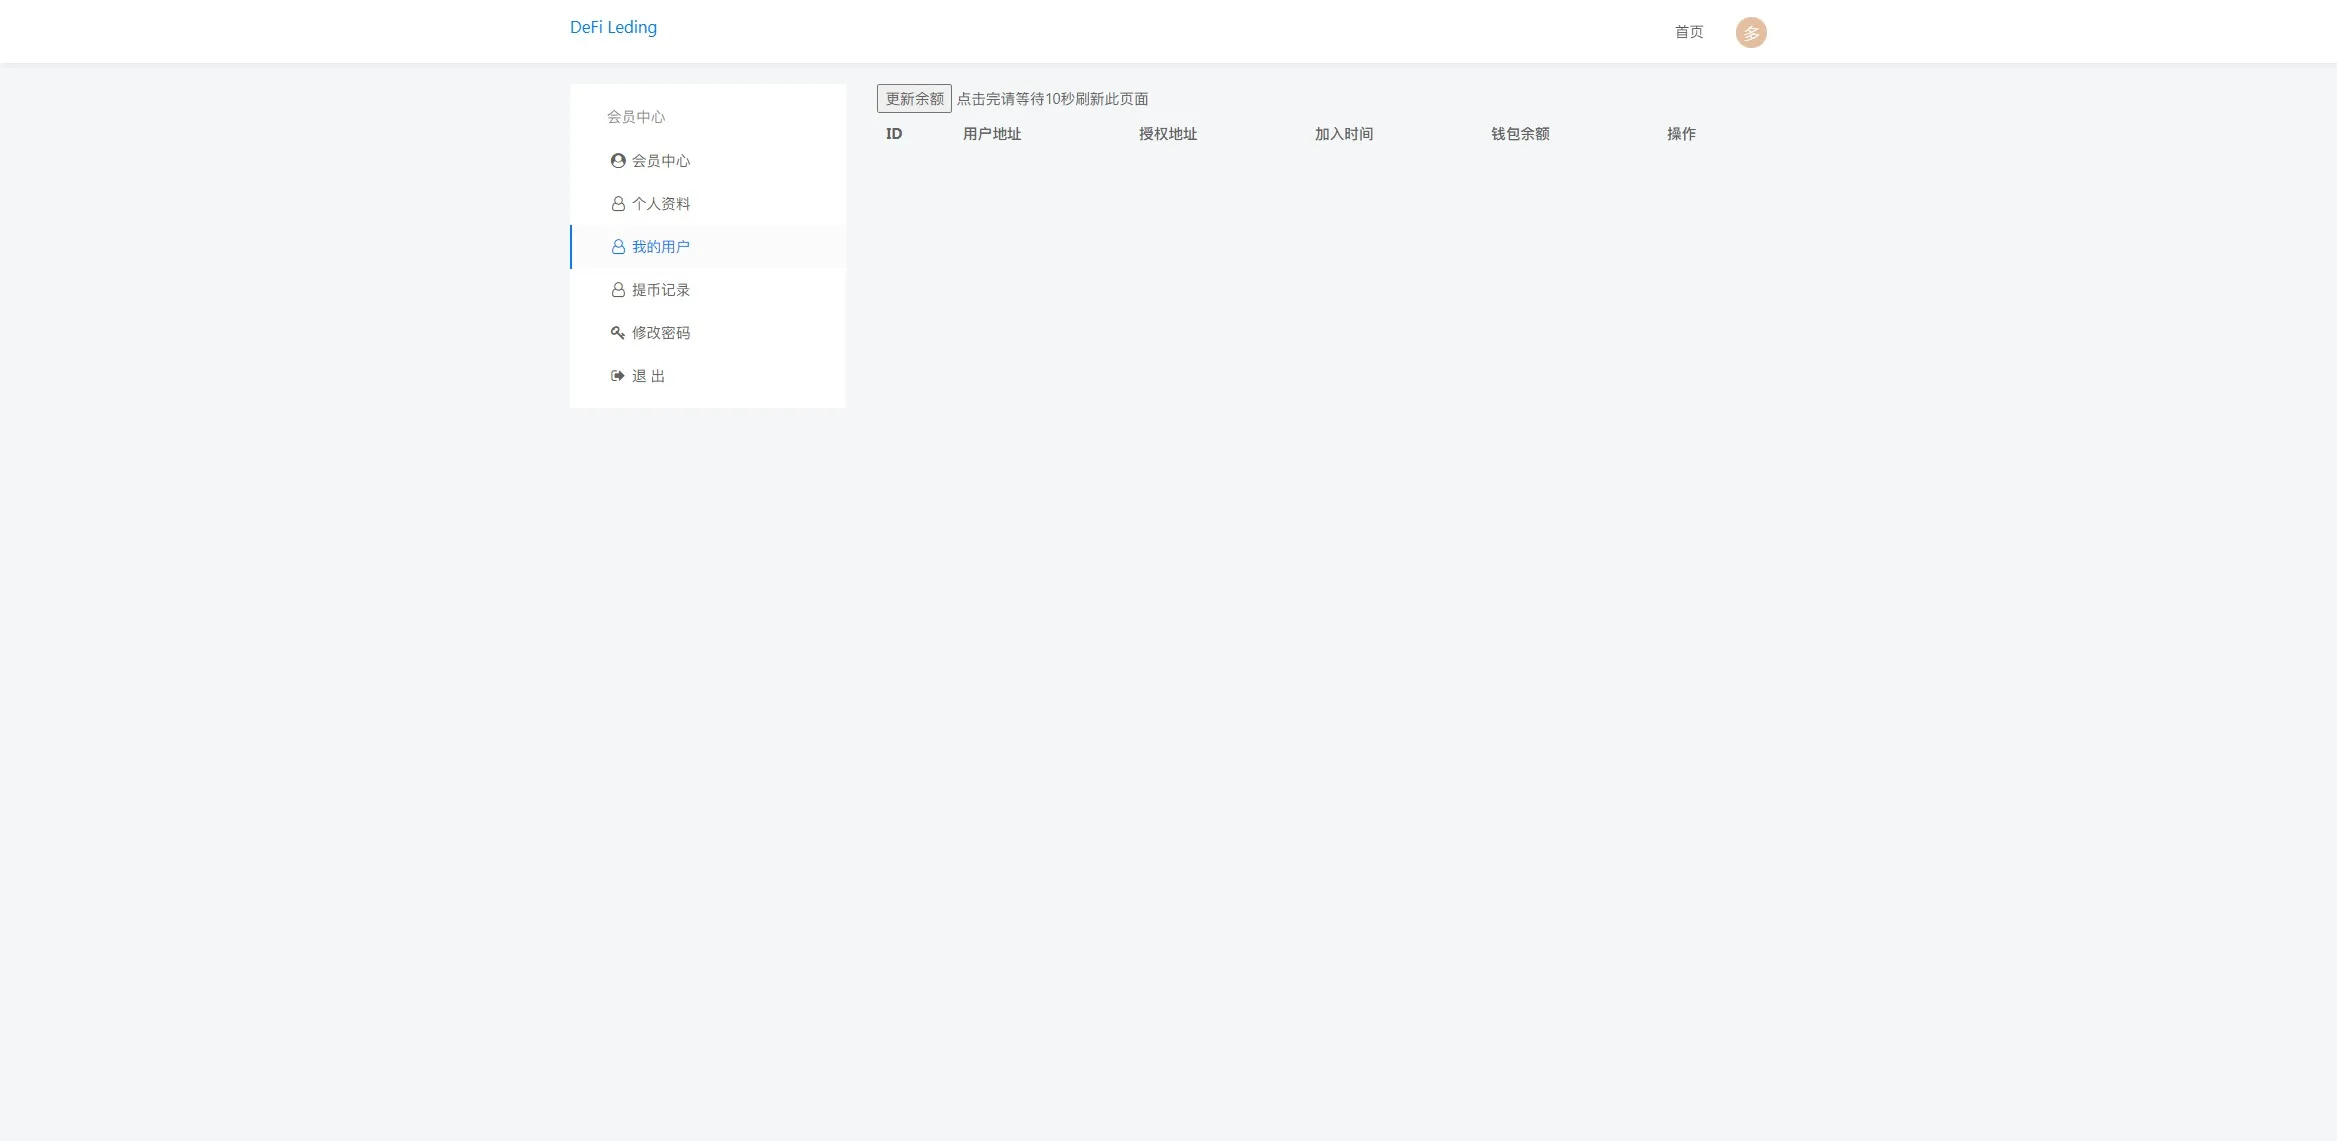Image resolution: width=2337 pixels, height=1141 pixels.
Task: Click the user-circle icon beside 会员中心
Action: [x=618, y=161]
